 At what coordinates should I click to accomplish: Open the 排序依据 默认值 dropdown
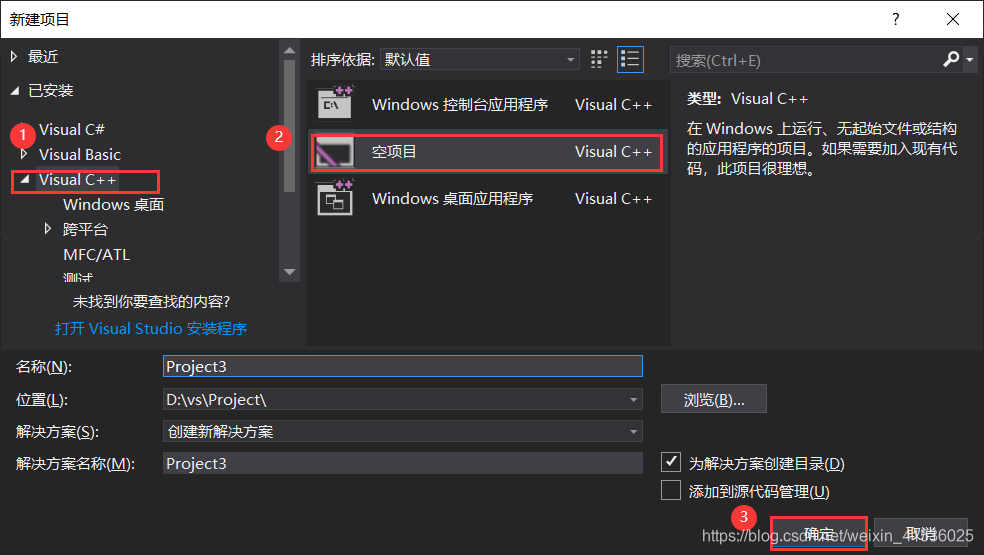pos(480,60)
